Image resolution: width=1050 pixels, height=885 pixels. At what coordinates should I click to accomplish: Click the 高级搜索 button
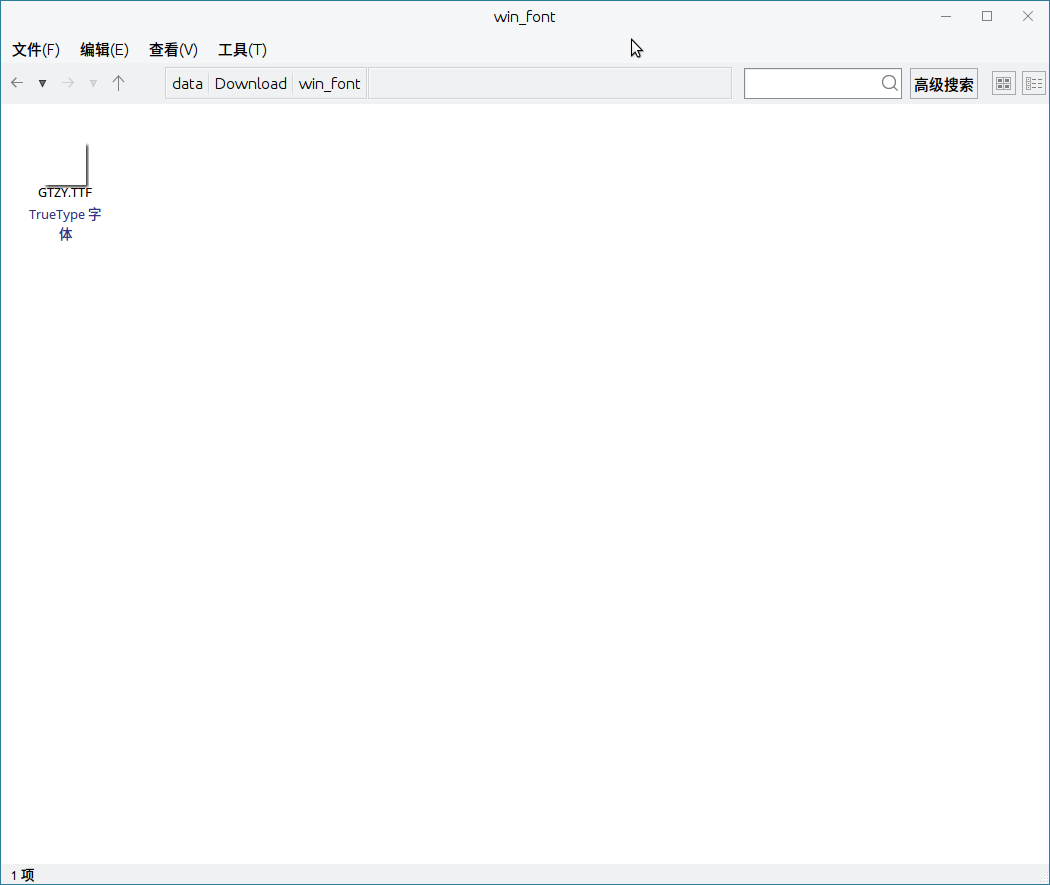pyautogui.click(x=944, y=84)
